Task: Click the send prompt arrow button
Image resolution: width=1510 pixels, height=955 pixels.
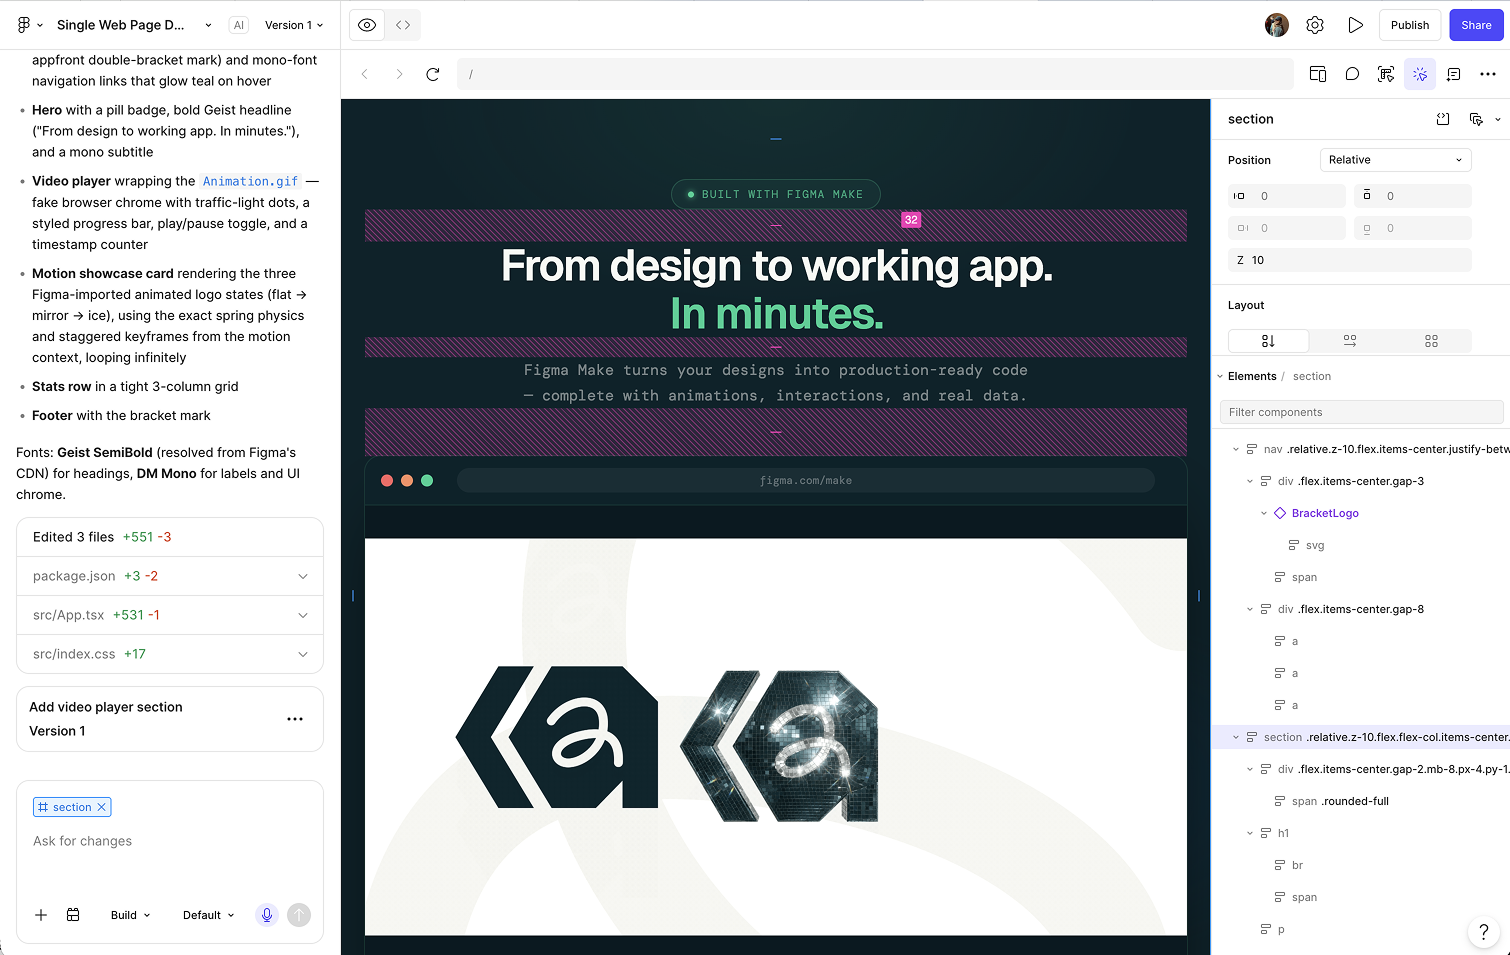Action: (x=299, y=915)
